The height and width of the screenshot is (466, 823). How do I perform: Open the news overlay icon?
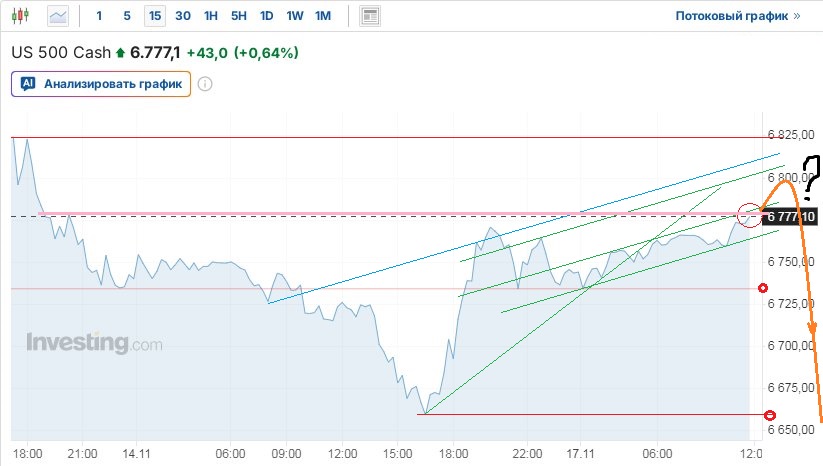(370, 16)
